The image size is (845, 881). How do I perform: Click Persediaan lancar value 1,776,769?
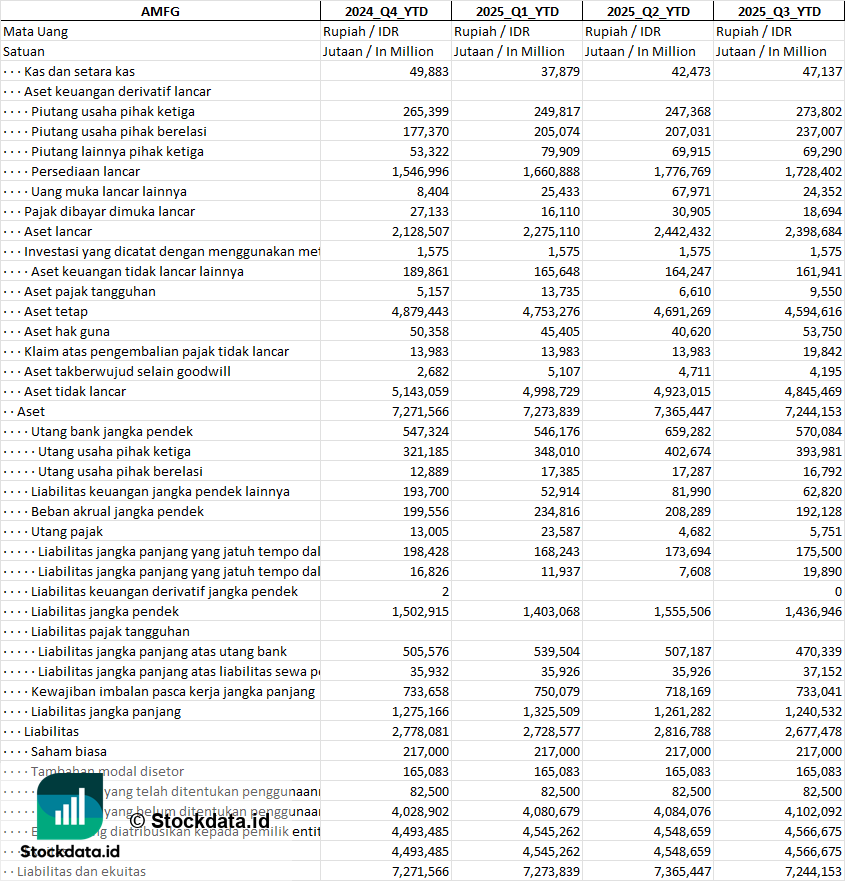tap(683, 171)
